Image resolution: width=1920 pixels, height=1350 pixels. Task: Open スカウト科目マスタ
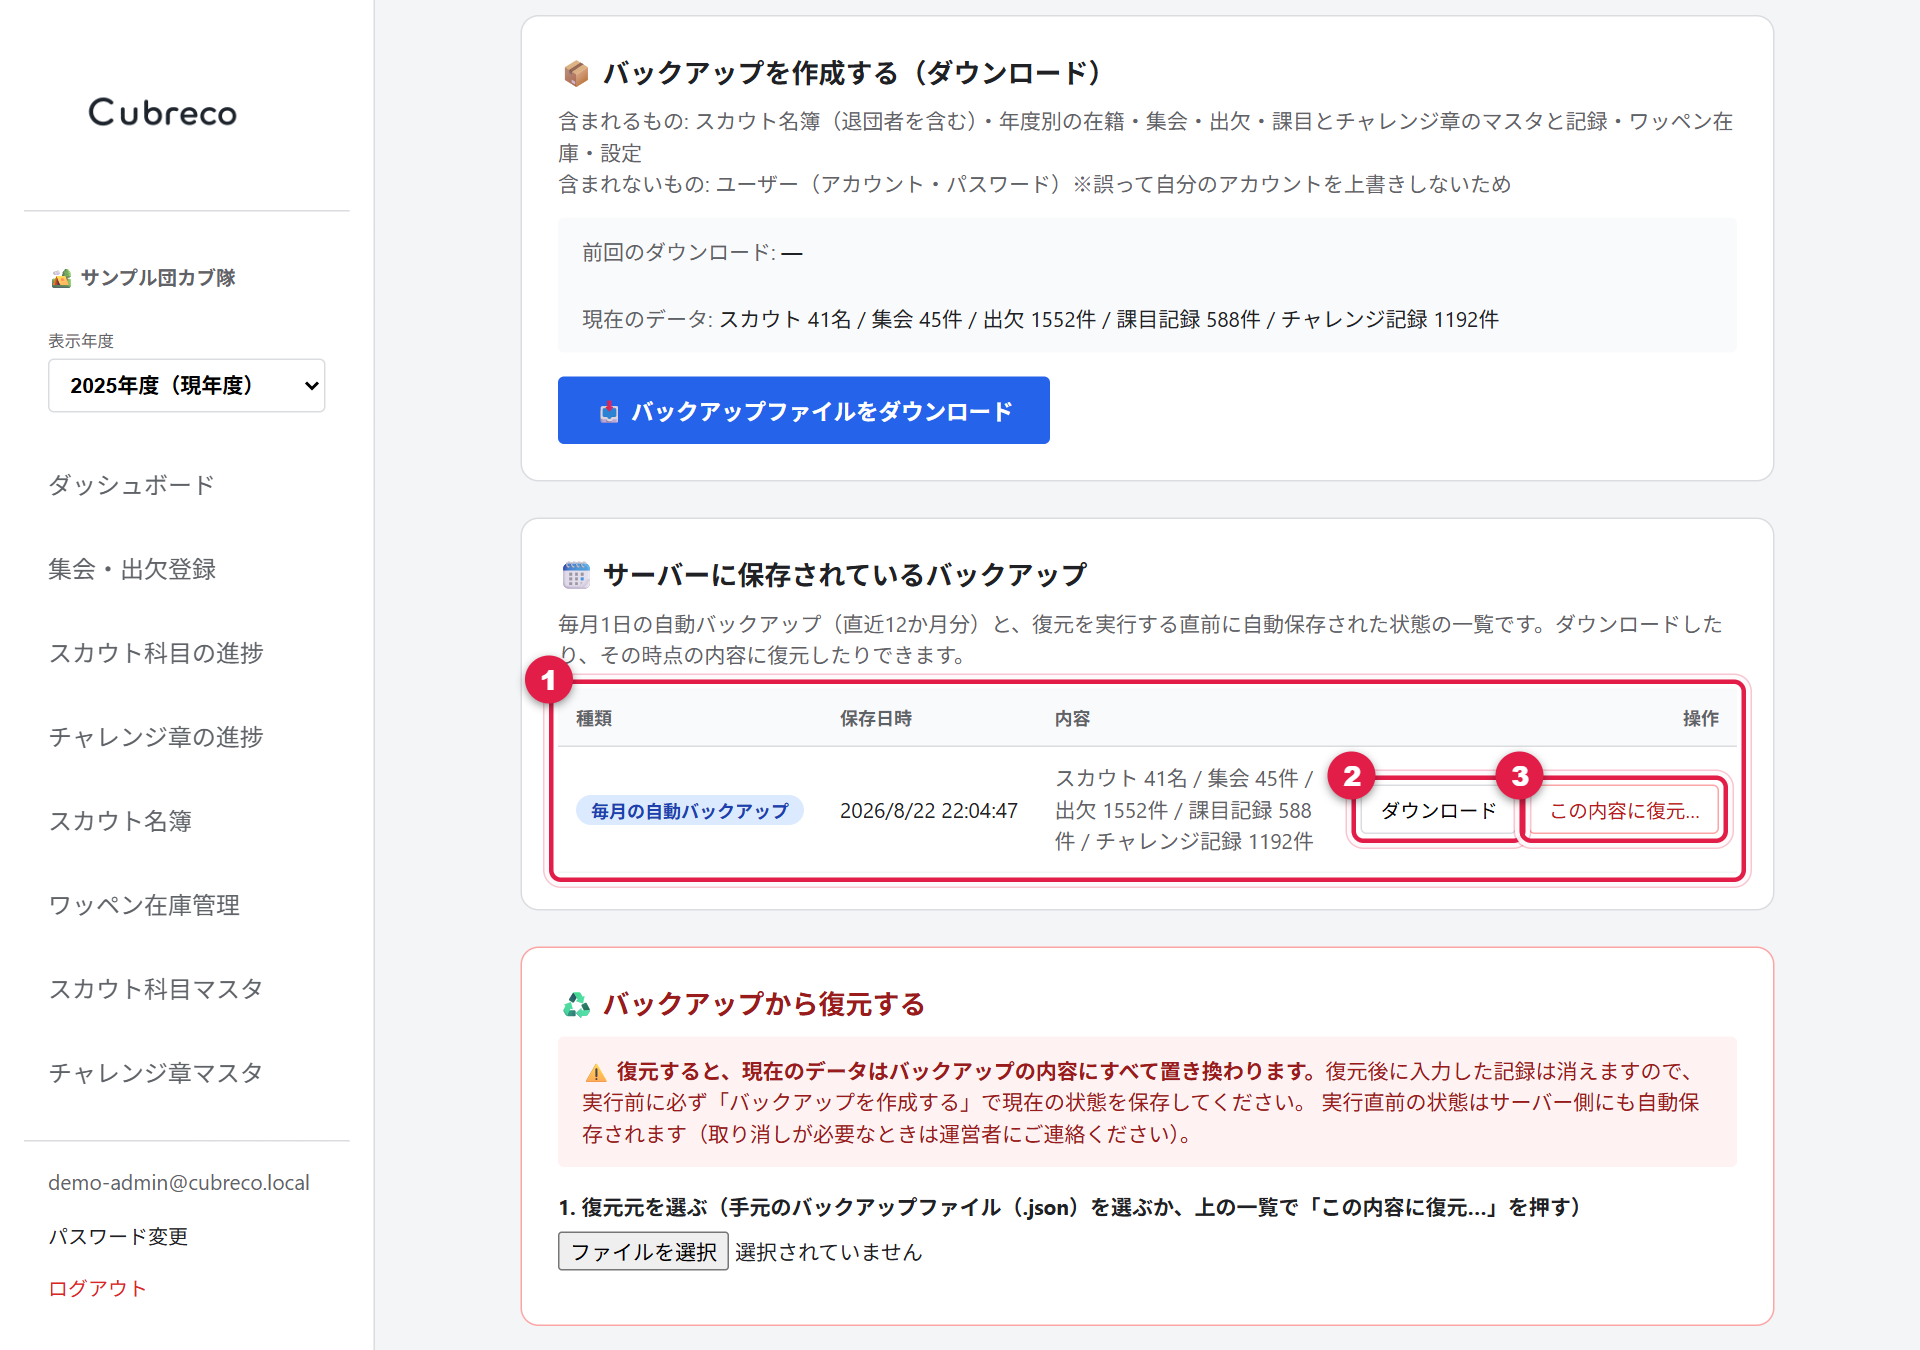tap(155, 989)
